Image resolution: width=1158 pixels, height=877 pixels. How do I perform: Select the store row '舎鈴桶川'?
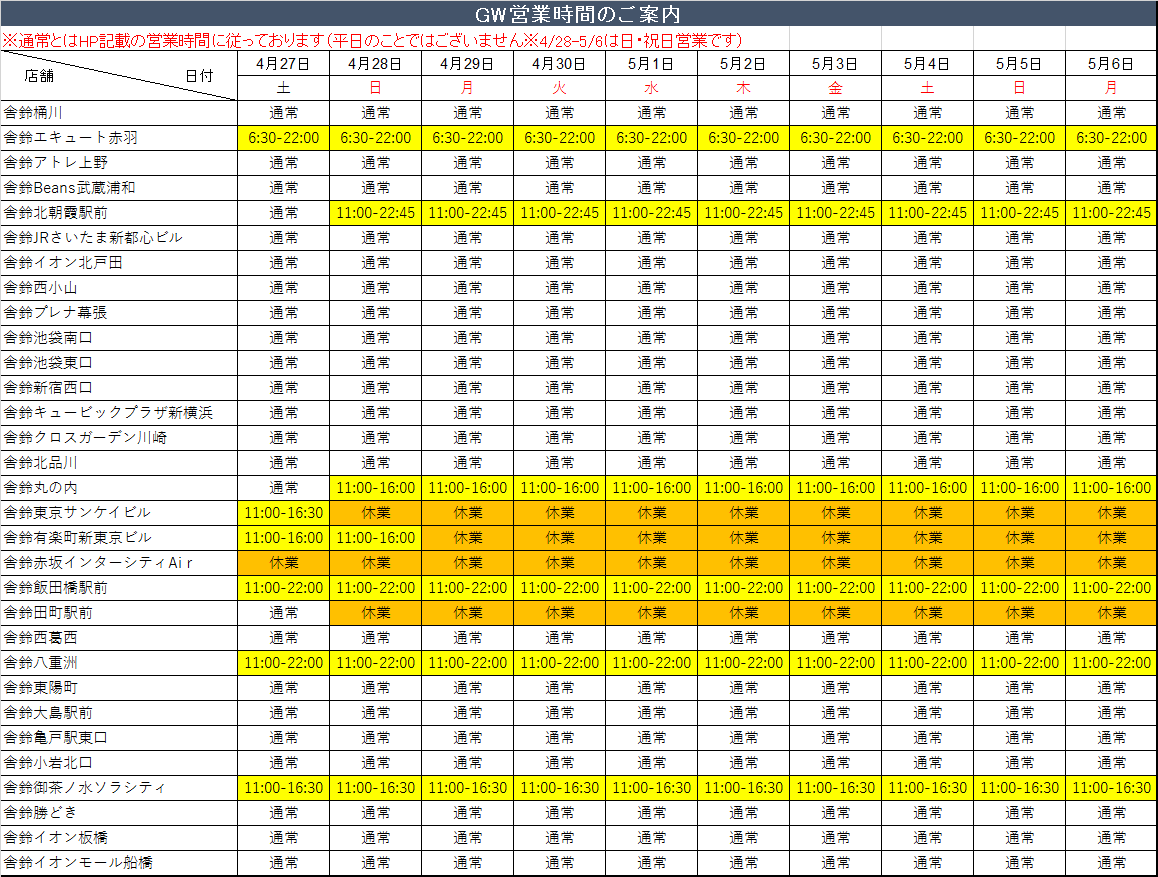pos(579,112)
